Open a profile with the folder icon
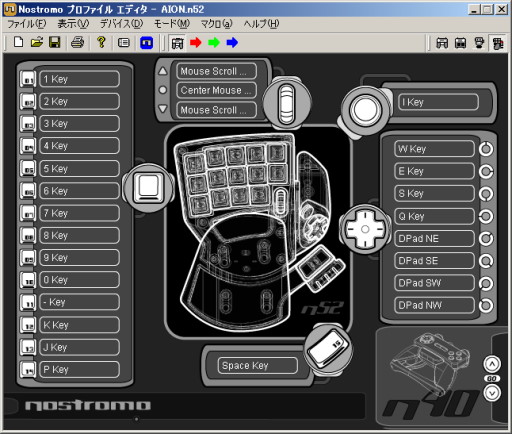This screenshot has height=434, width=512. pyautogui.click(x=37, y=42)
